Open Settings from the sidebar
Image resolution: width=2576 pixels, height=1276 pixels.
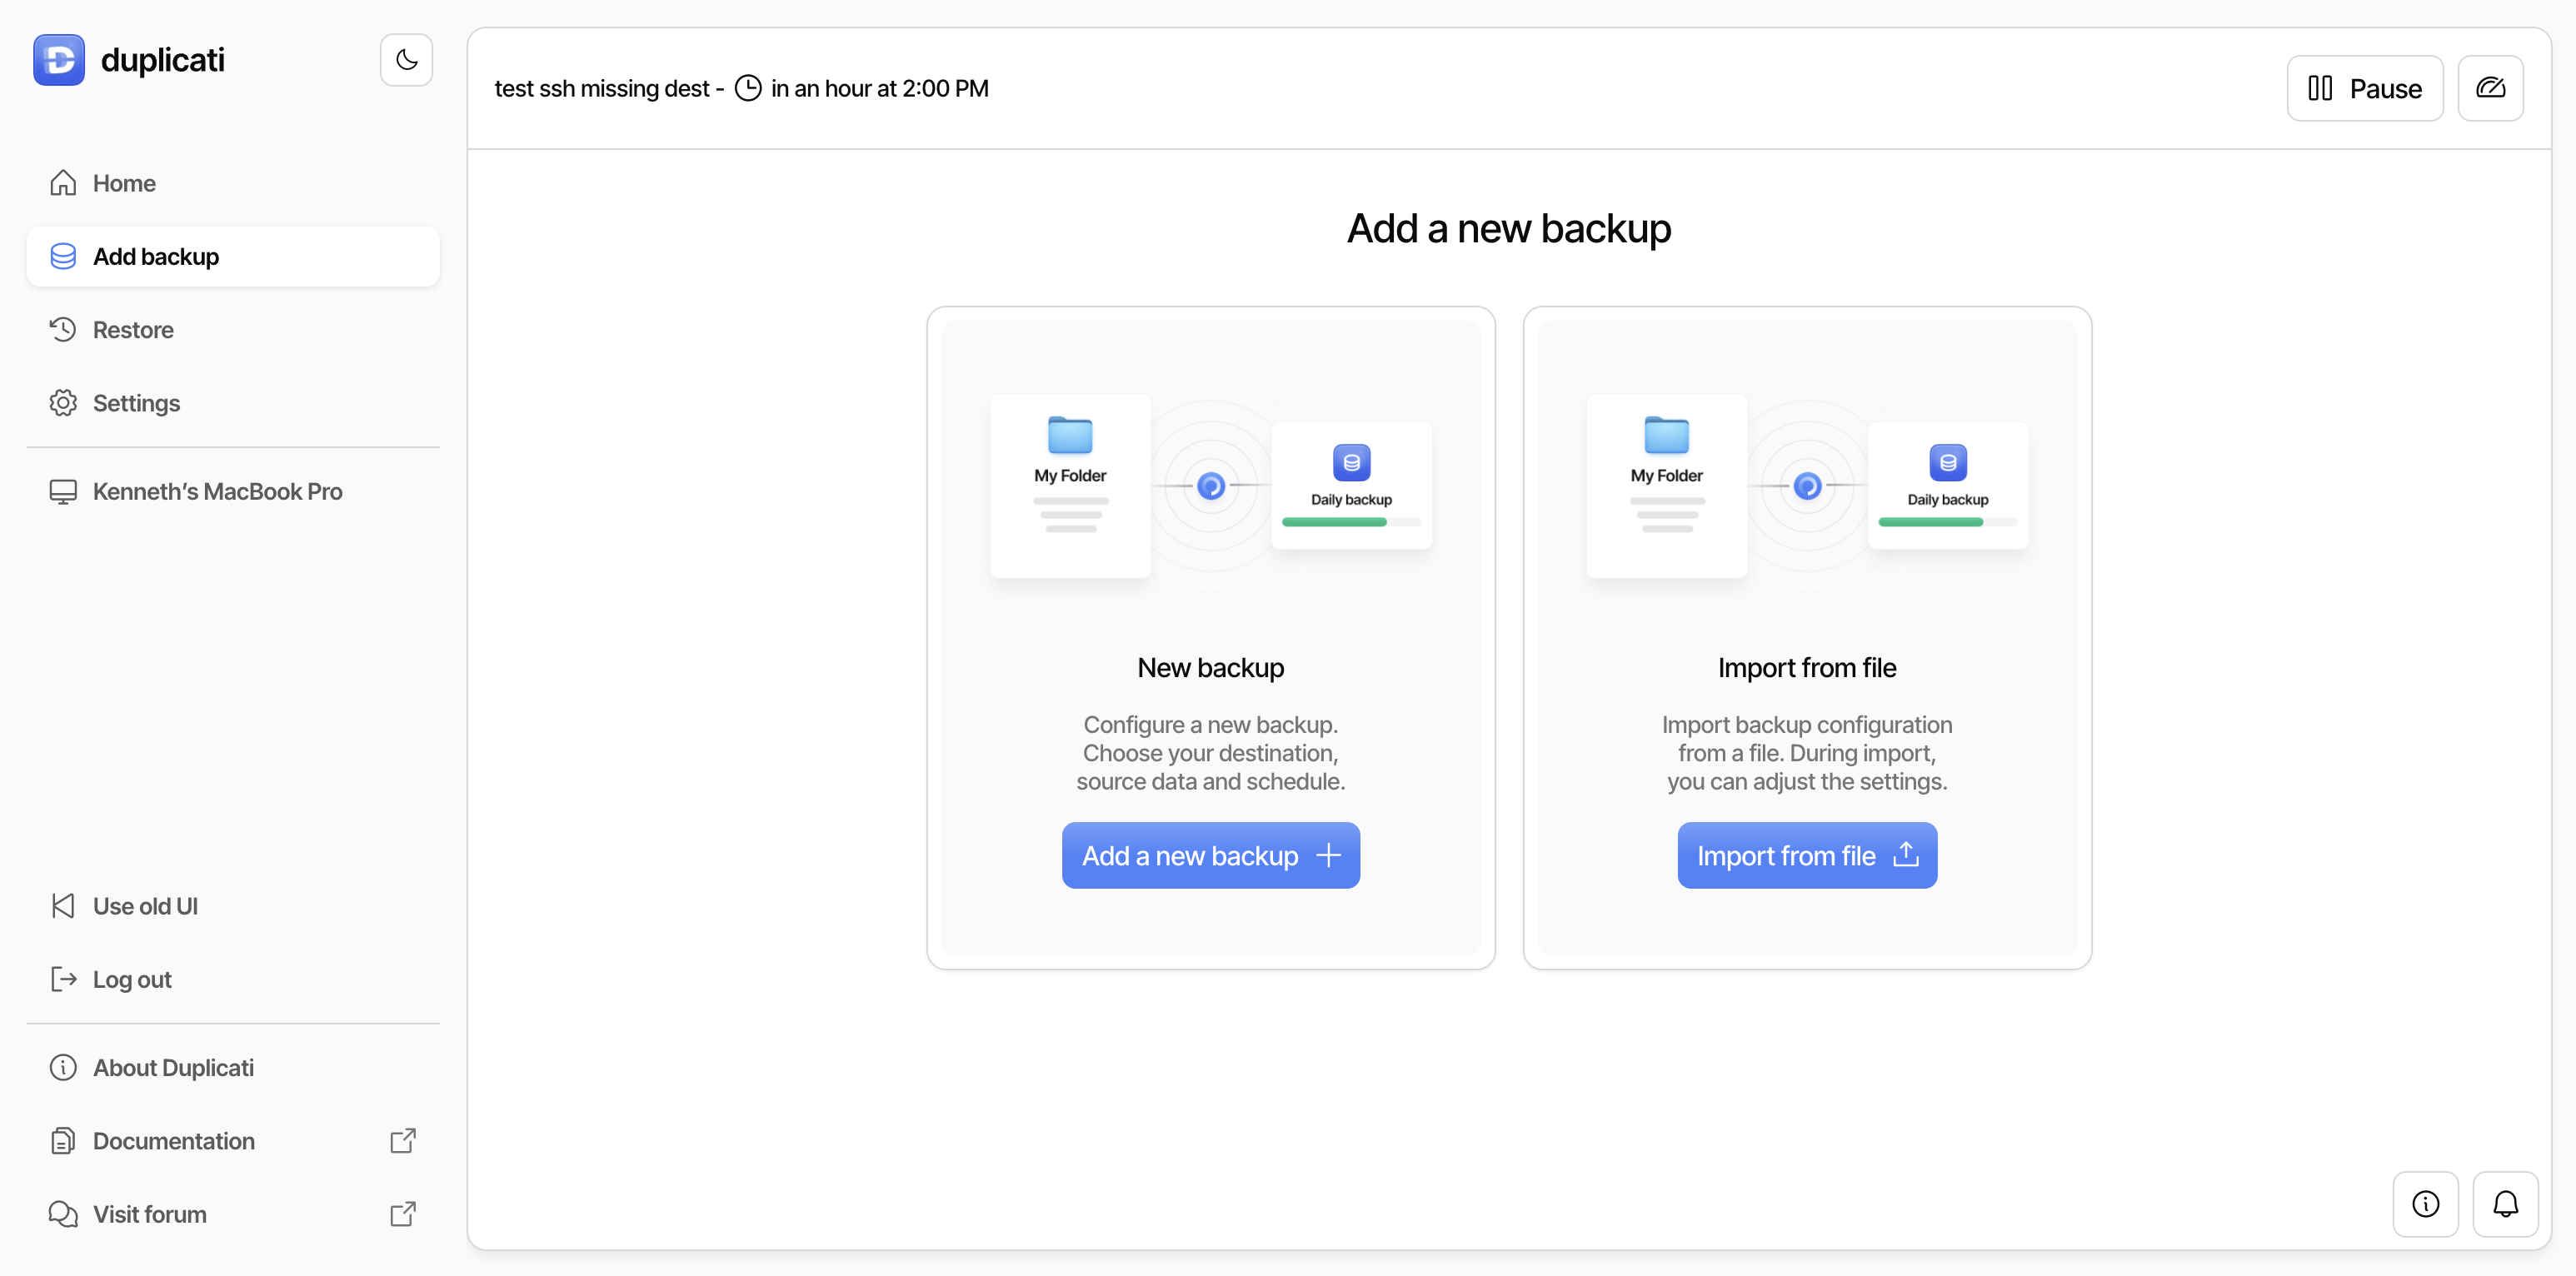[136, 403]
